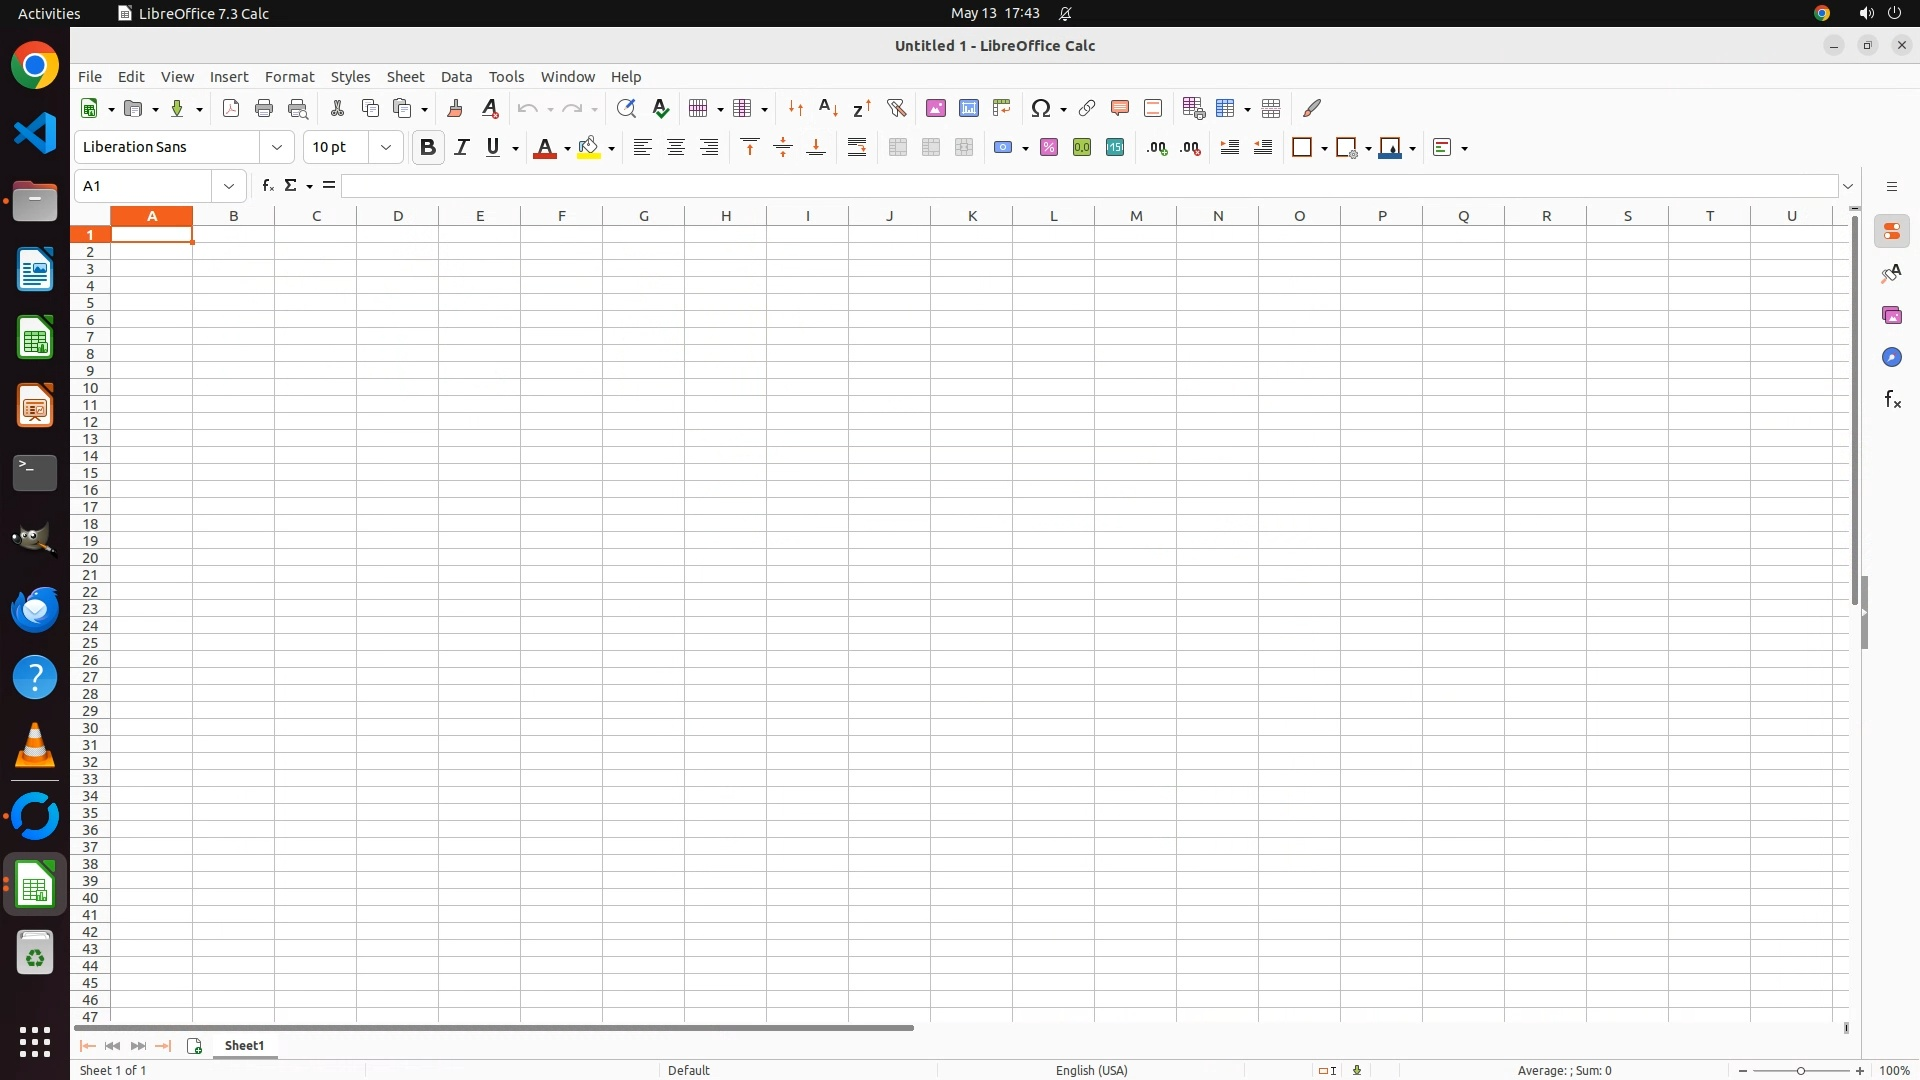Click the Clone Formatting paintbrush icon
The width and height of the screenshot is (1920, 1080).
(455, 108)
